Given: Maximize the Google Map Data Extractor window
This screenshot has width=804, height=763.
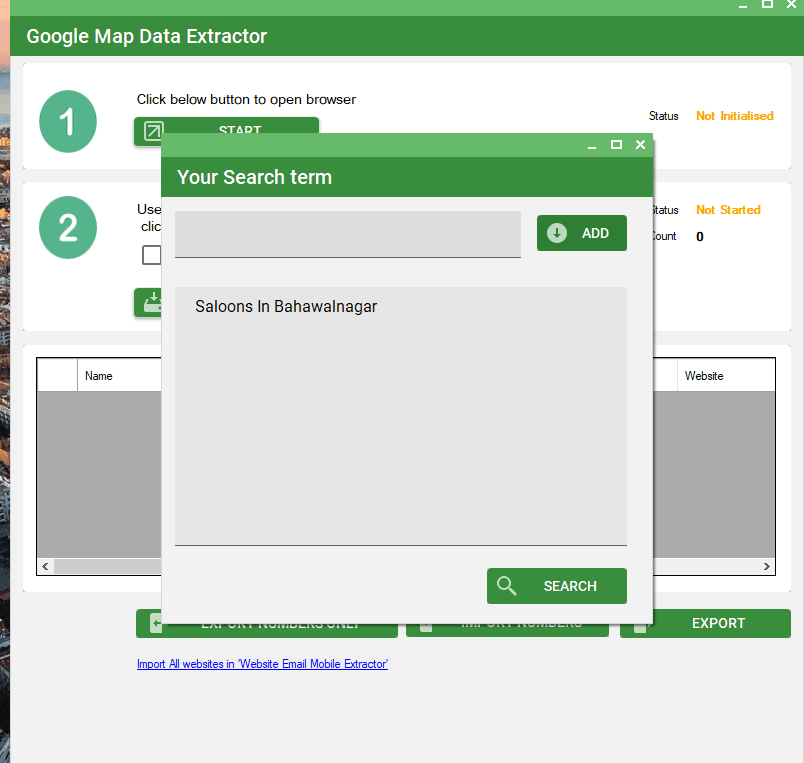Looking at the screenshot, I should 767,4.
